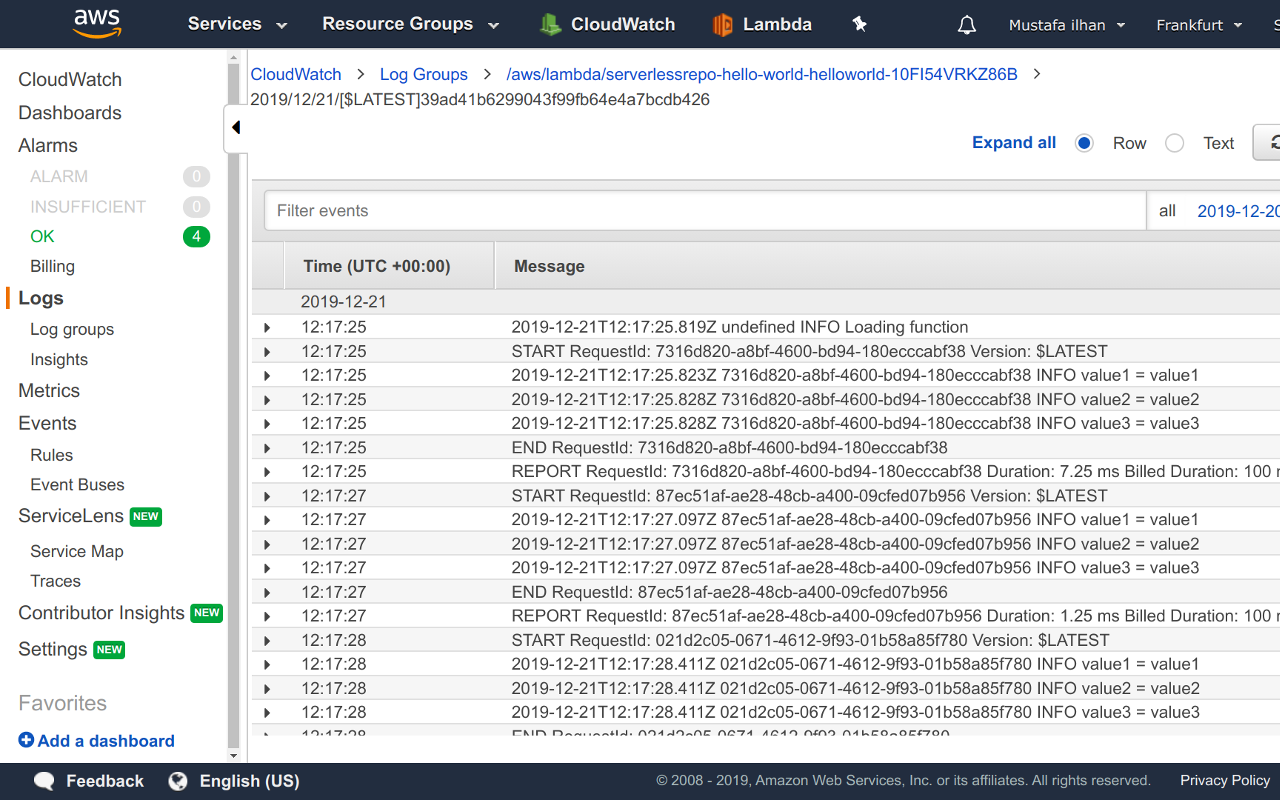The image size is (1280, 800).
Task: Open the helloworld Lambda log group breadcrumb
Action: [x=762, y=74]
